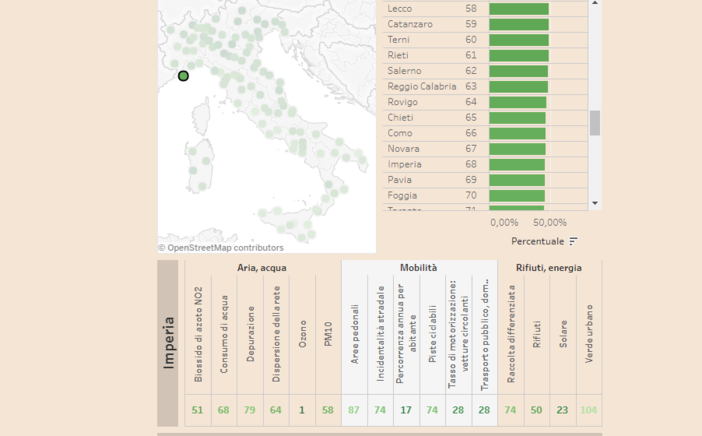Click the Depurazione value 79
This screenshot has width=702, height=436.
249,410
